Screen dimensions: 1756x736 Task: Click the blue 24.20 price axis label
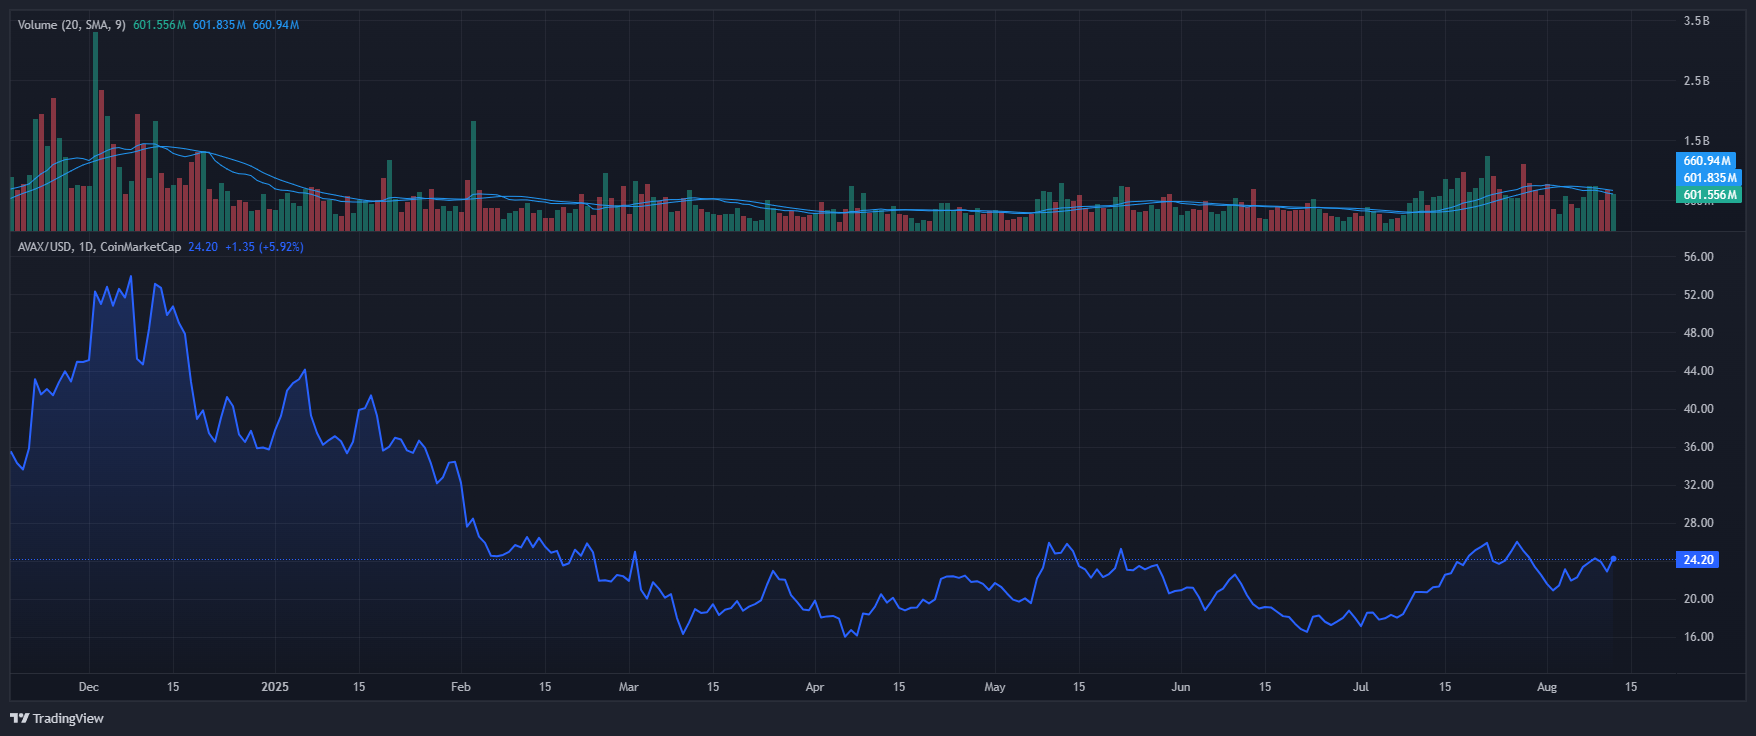point(1697,560)
